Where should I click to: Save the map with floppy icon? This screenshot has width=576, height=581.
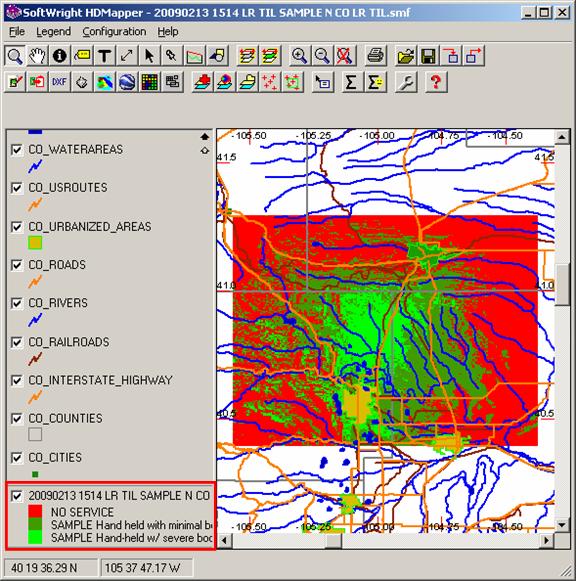coord(428,56)
